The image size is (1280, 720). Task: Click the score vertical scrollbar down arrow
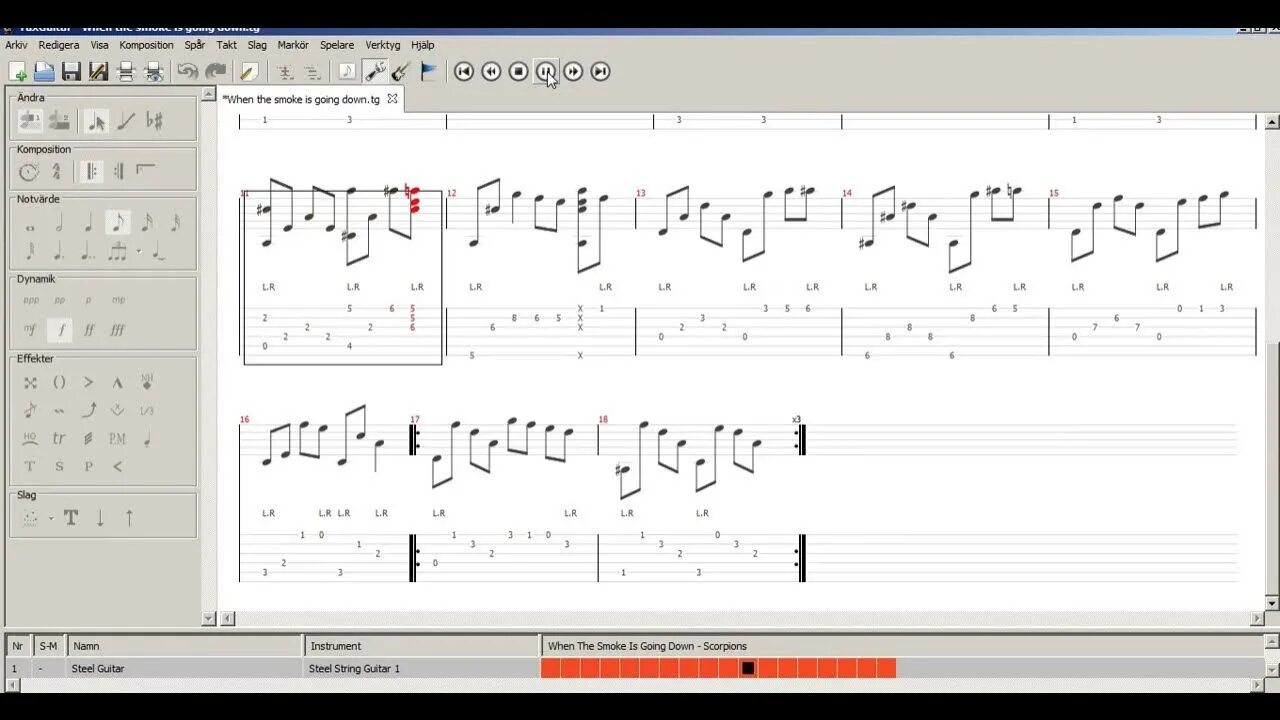click(x=1272, y=604)
